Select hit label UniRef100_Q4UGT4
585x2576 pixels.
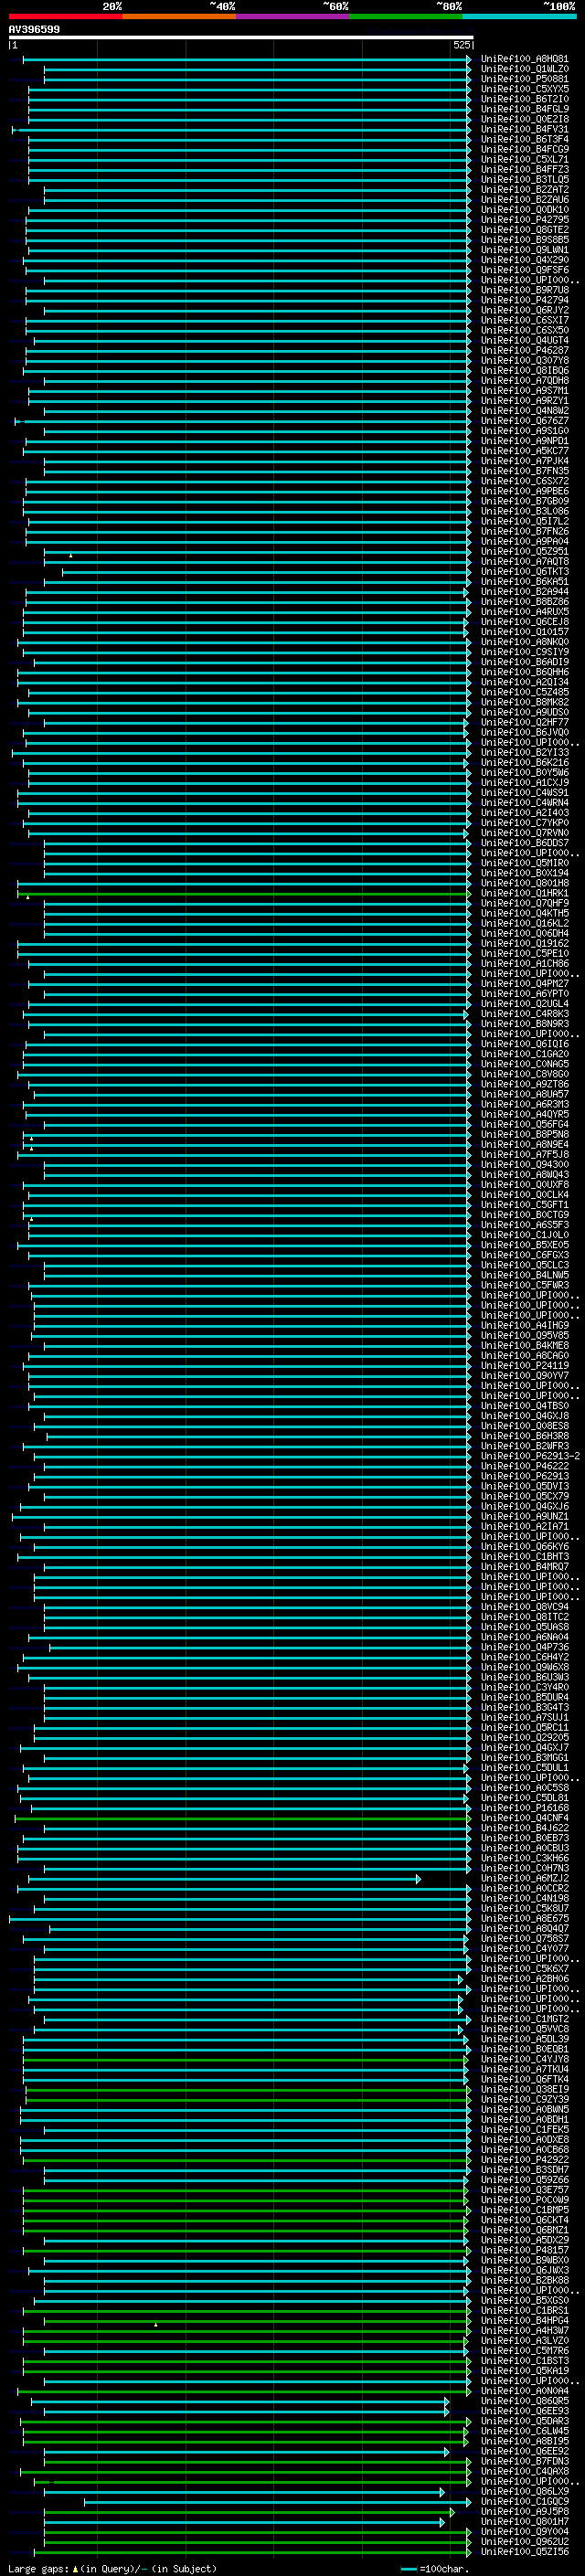click(524, 340)
